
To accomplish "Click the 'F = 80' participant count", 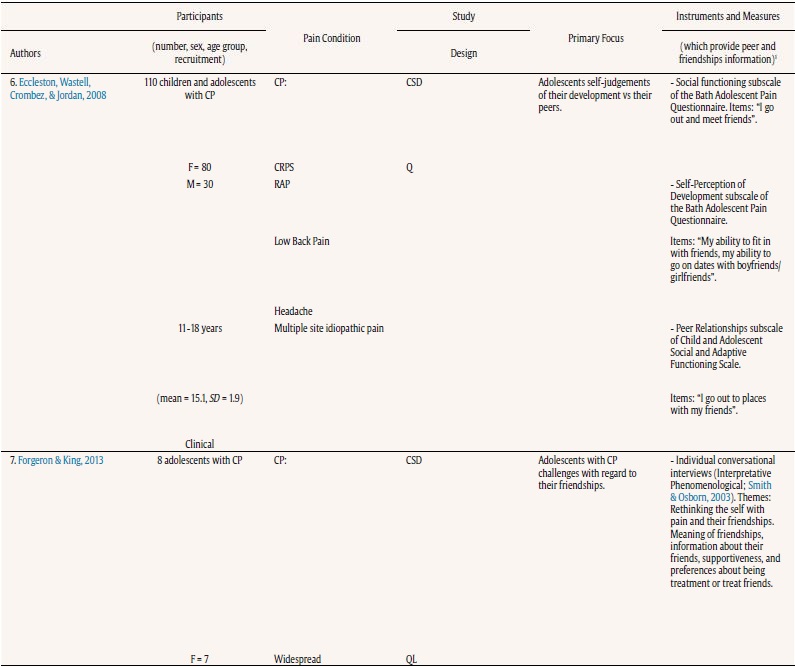I will click(201, 168).
